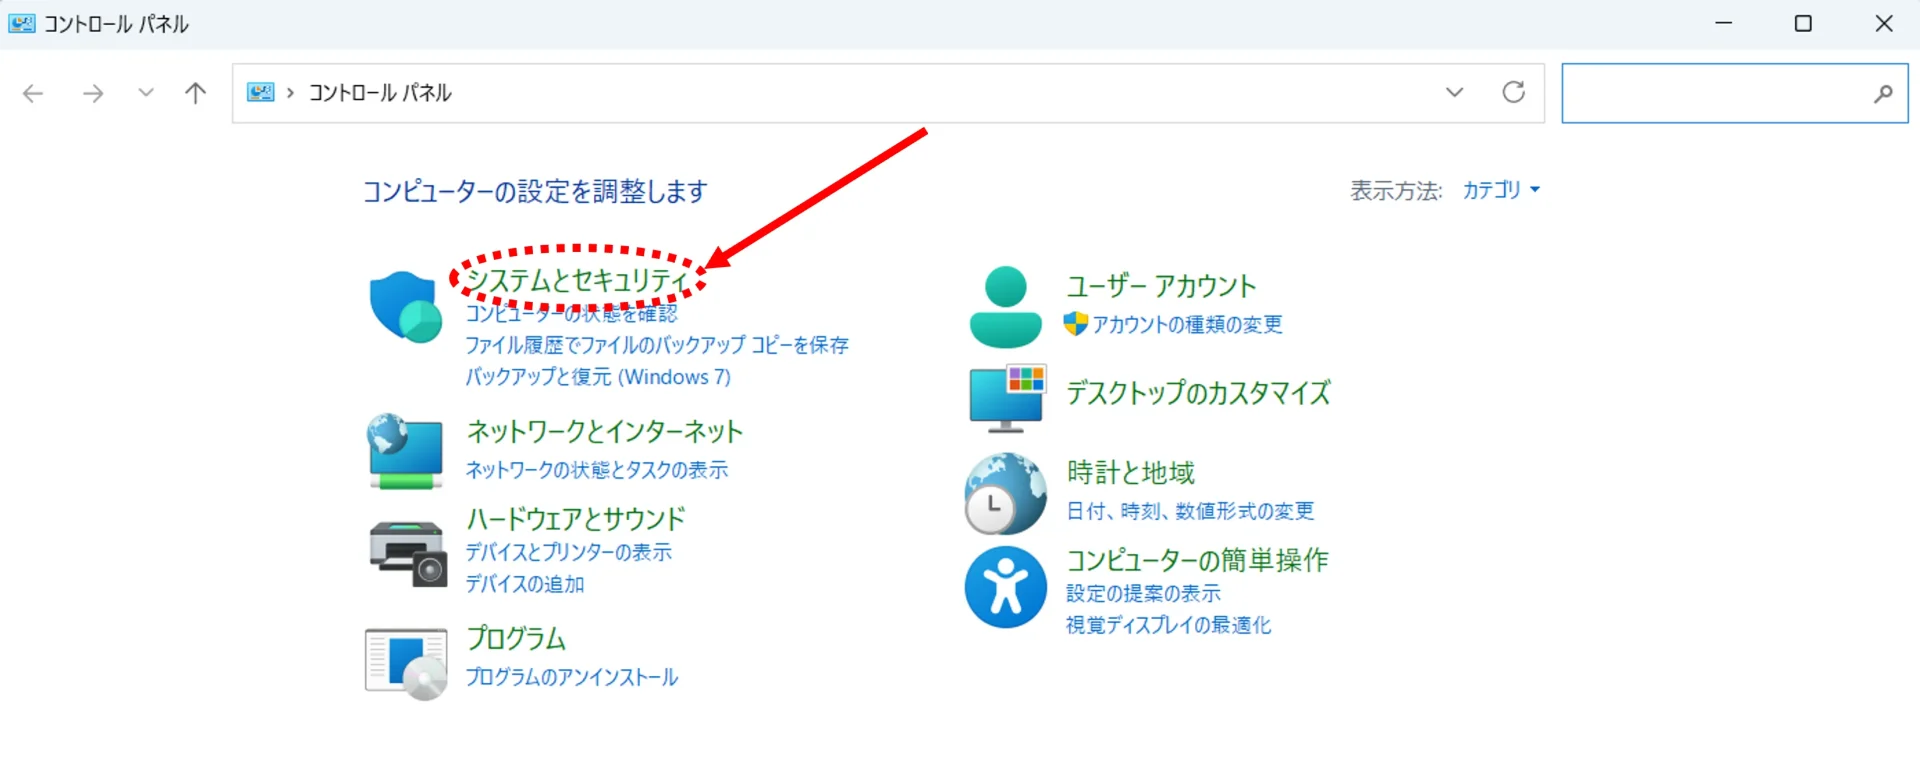This screenshot has height=772, width=1920.
Task: Select プログラムのアンインストール link
Action: coord(572,677)
